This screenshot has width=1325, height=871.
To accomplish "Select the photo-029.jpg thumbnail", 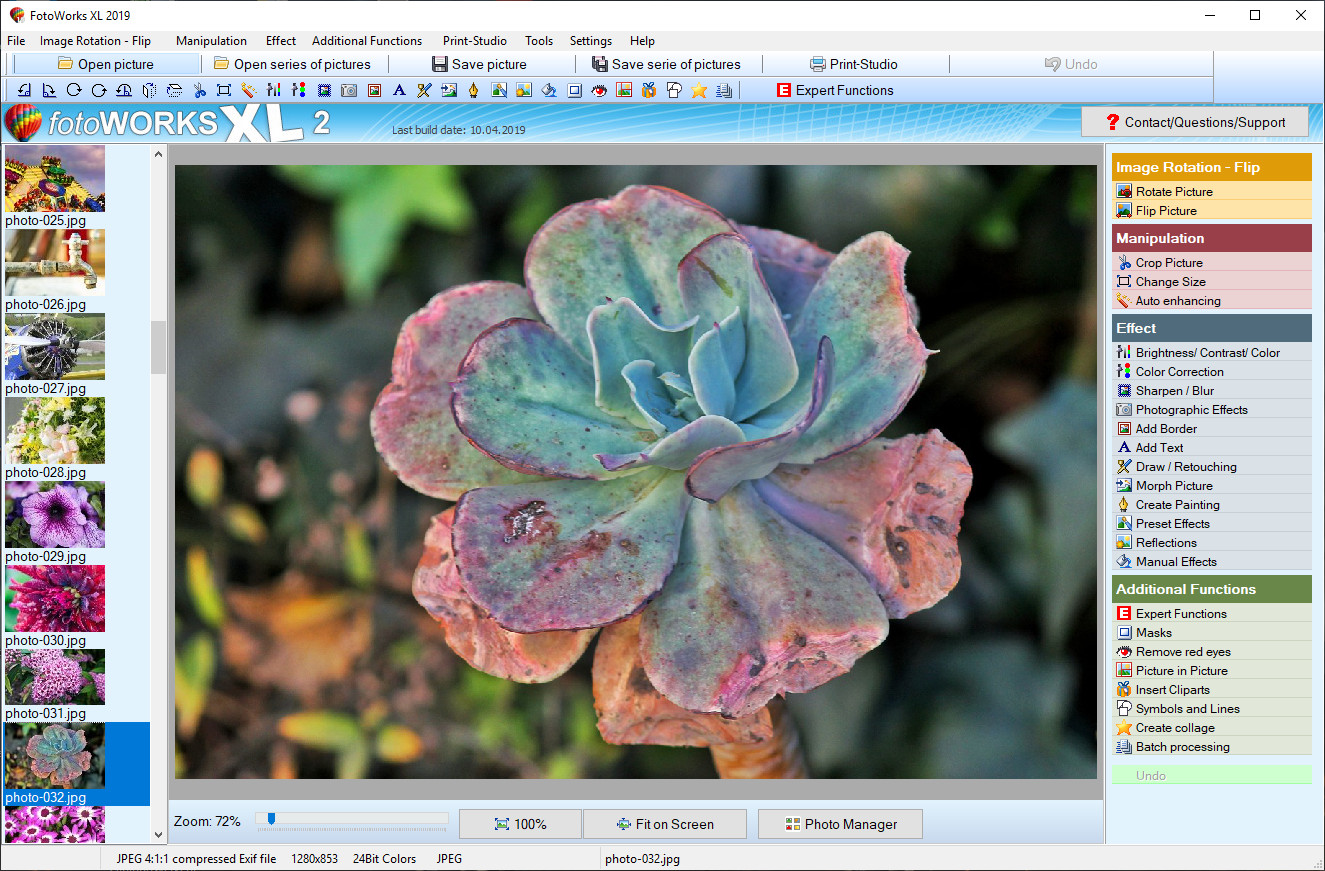I will (55, 515).
